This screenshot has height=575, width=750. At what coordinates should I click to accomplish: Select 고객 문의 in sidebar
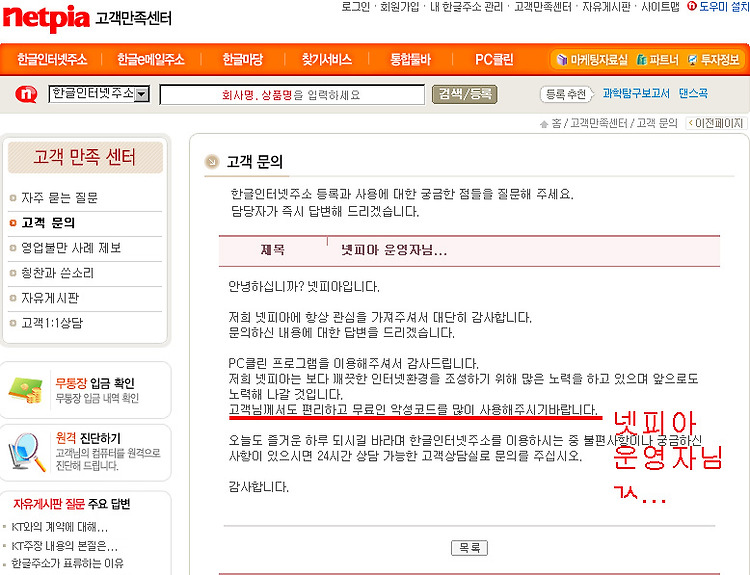coord(48,222)
